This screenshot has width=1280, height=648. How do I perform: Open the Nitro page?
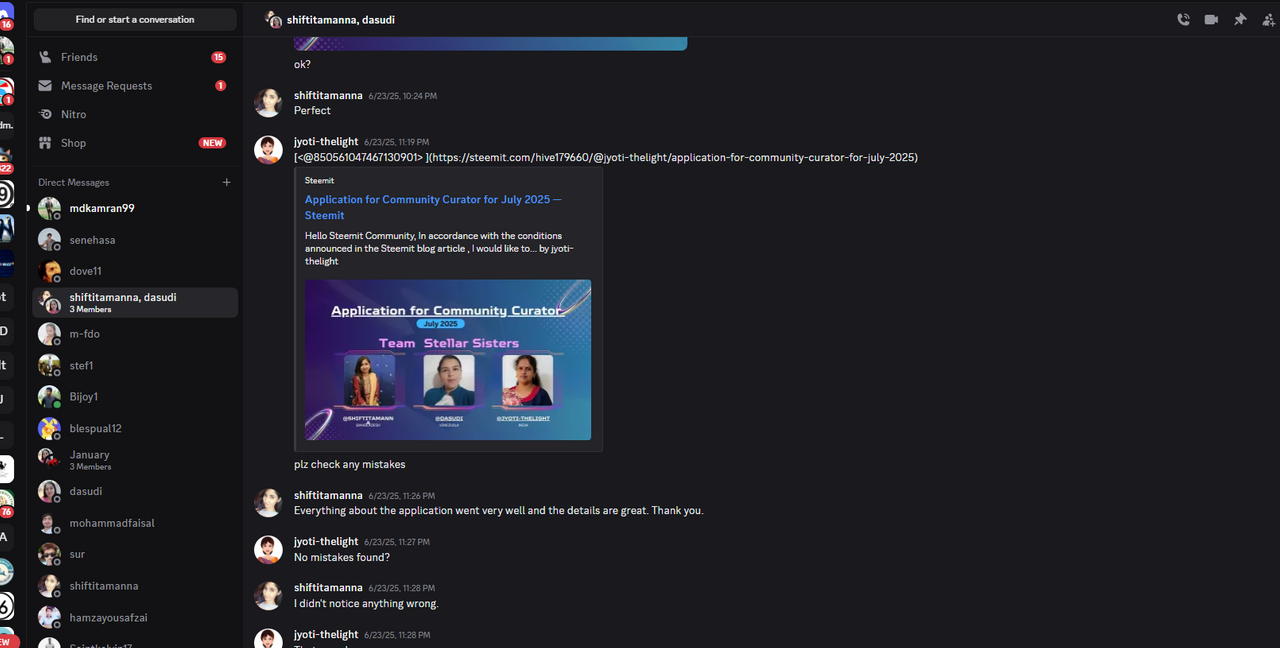point(134,114)
